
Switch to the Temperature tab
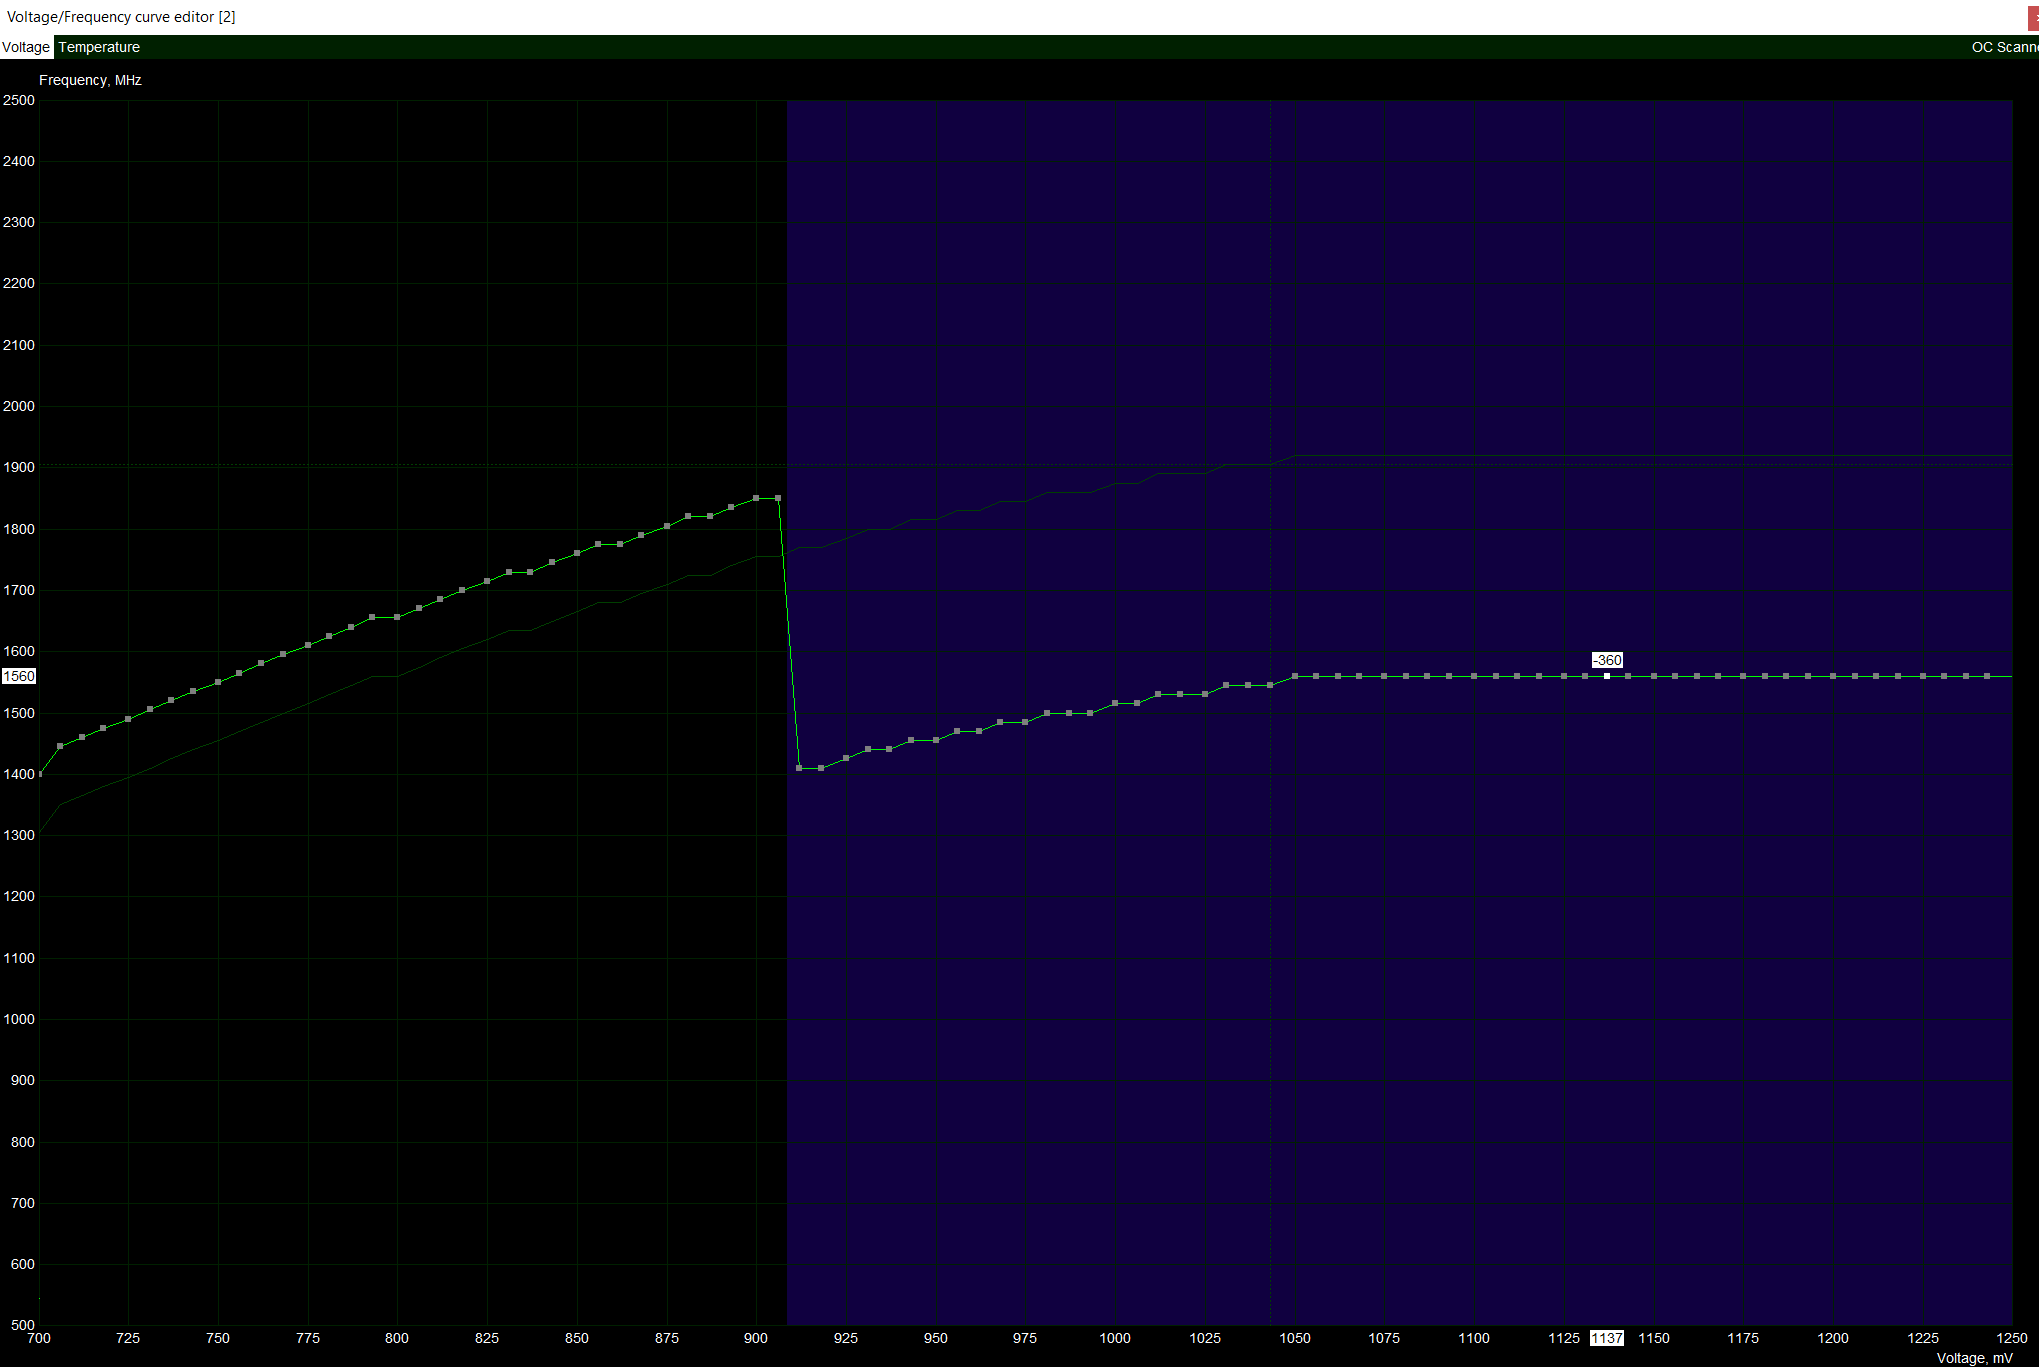99,47
